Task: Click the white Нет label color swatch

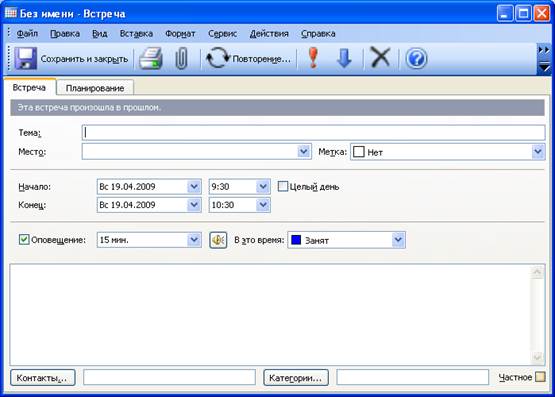Action: tap(359, 152)
